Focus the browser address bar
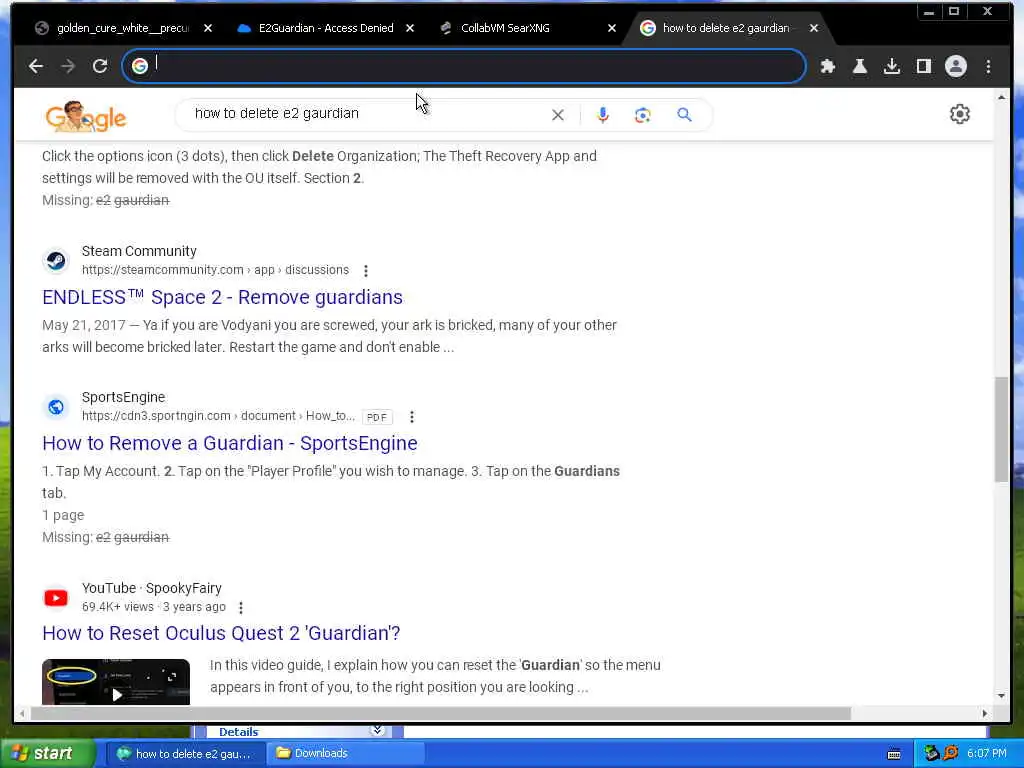Image resolution: width=1024 pixels, height=768 pixels. tap(464, 66)
